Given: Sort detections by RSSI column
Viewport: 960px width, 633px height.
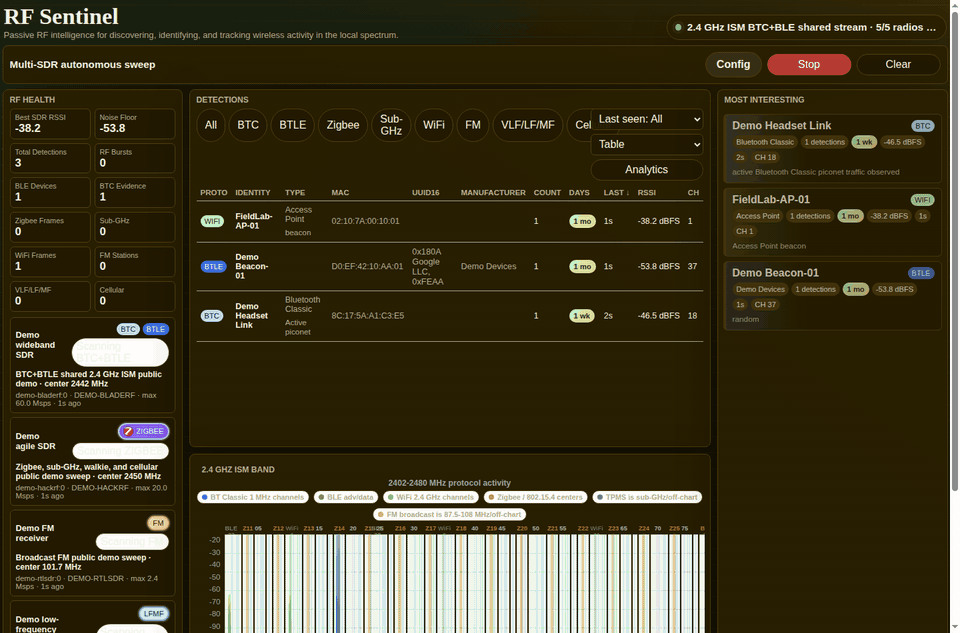Looking at the screenshot, I should [x=647, y=192].
